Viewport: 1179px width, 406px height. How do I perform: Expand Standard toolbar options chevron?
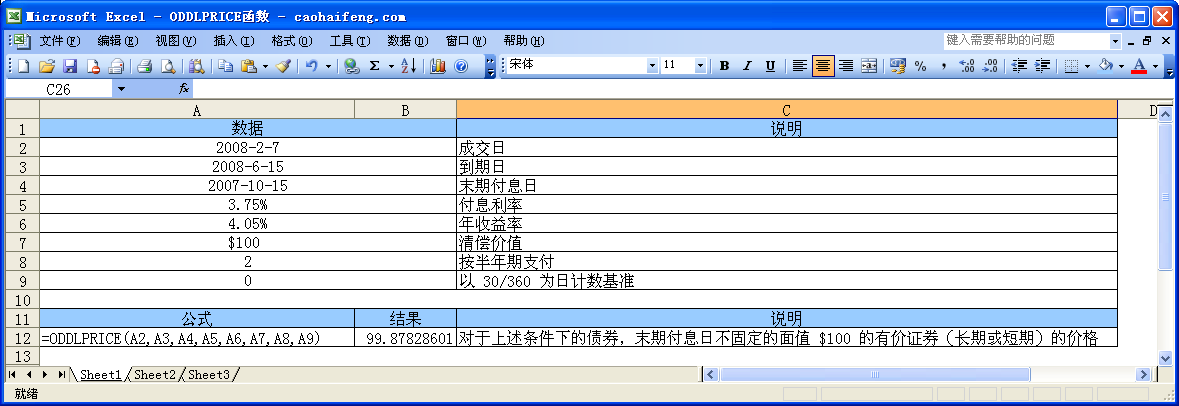[491, 66]
